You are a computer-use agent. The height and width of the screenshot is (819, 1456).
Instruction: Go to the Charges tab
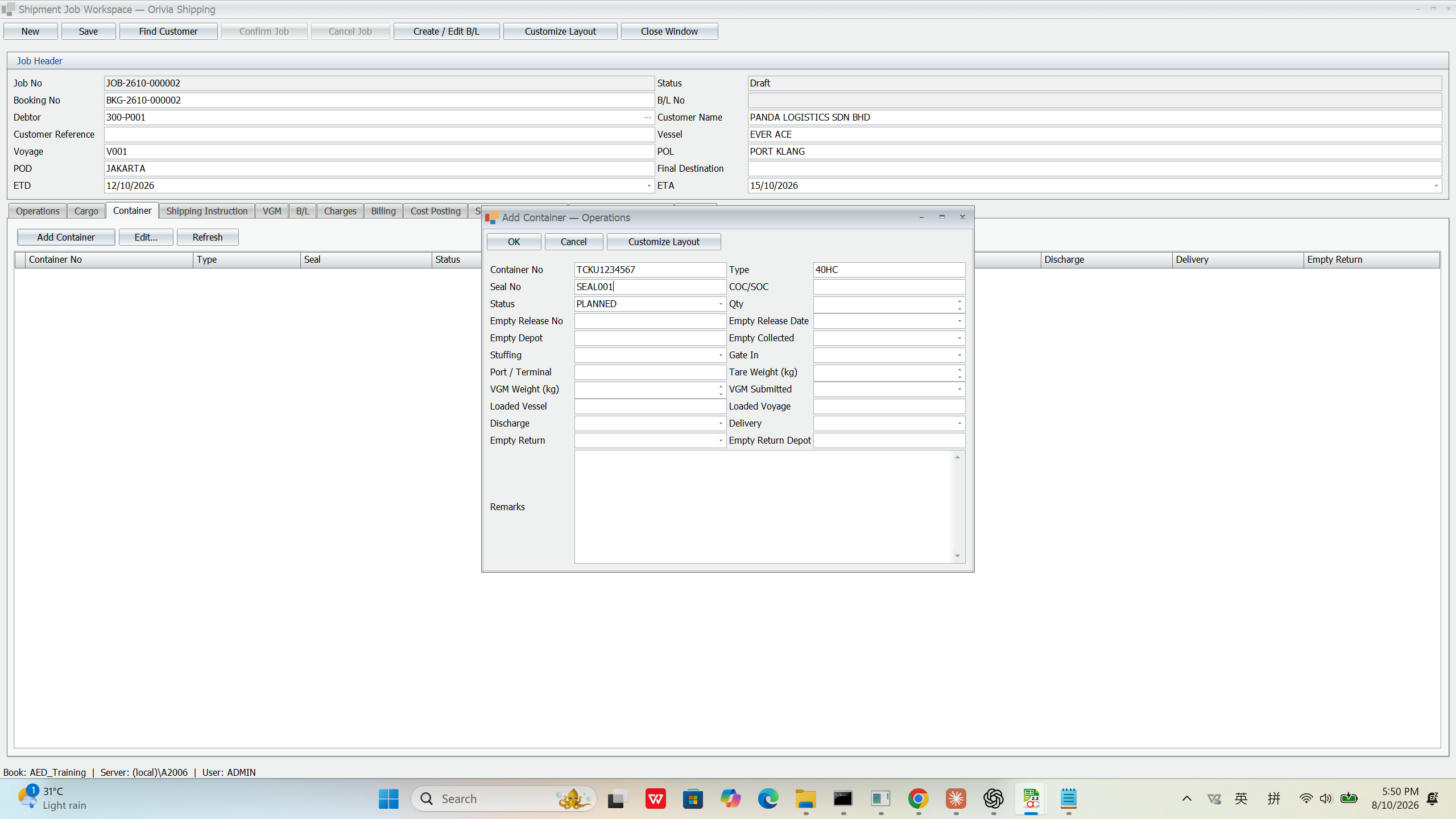[340, 211]
